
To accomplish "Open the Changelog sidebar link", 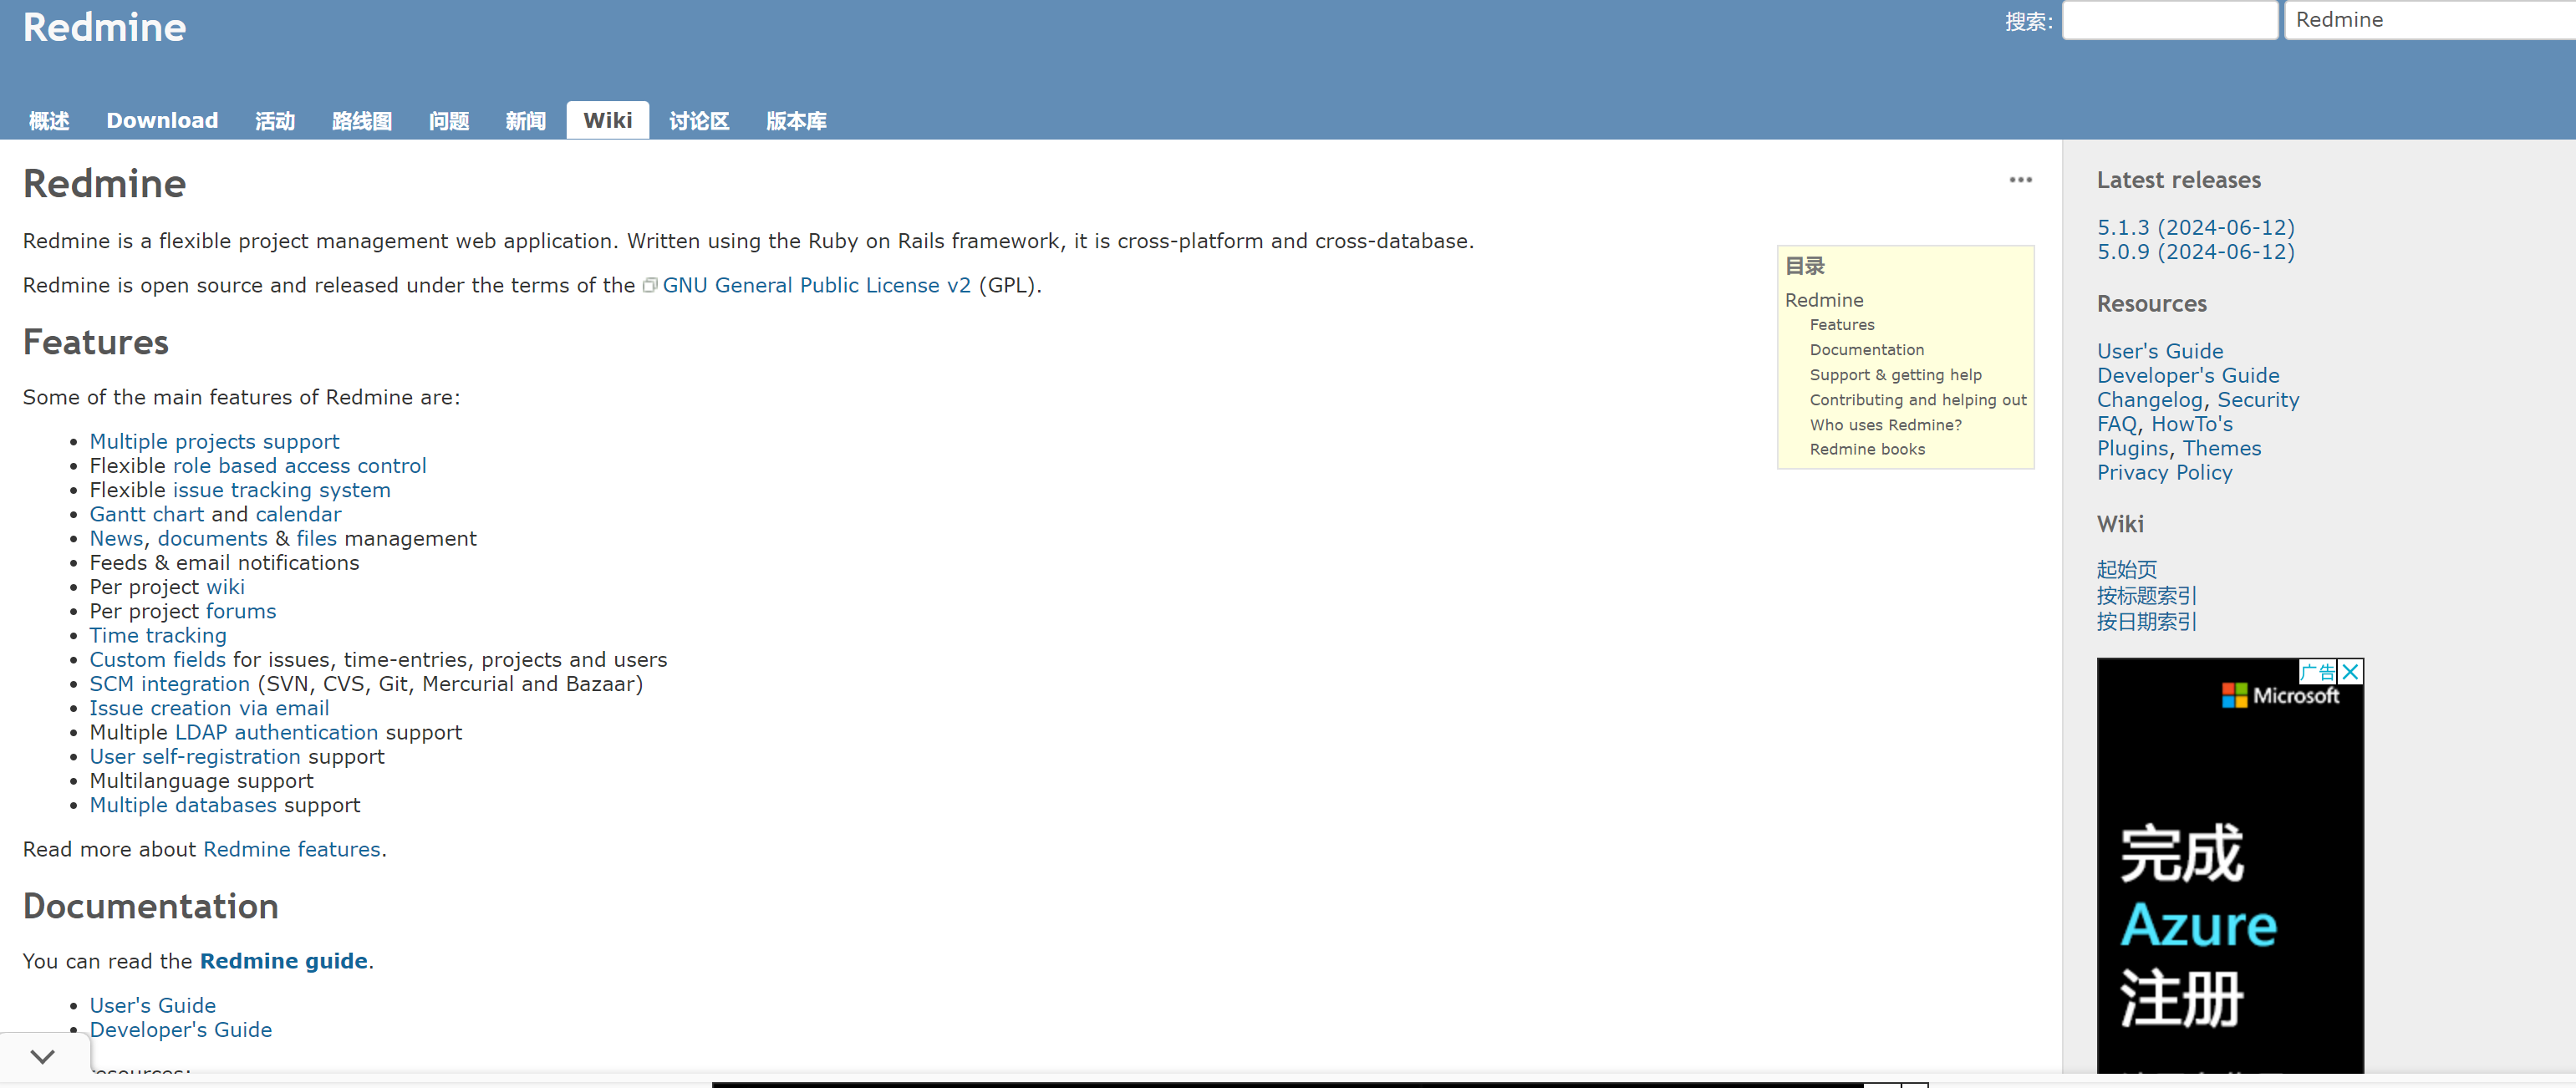I will (2150, 399).
